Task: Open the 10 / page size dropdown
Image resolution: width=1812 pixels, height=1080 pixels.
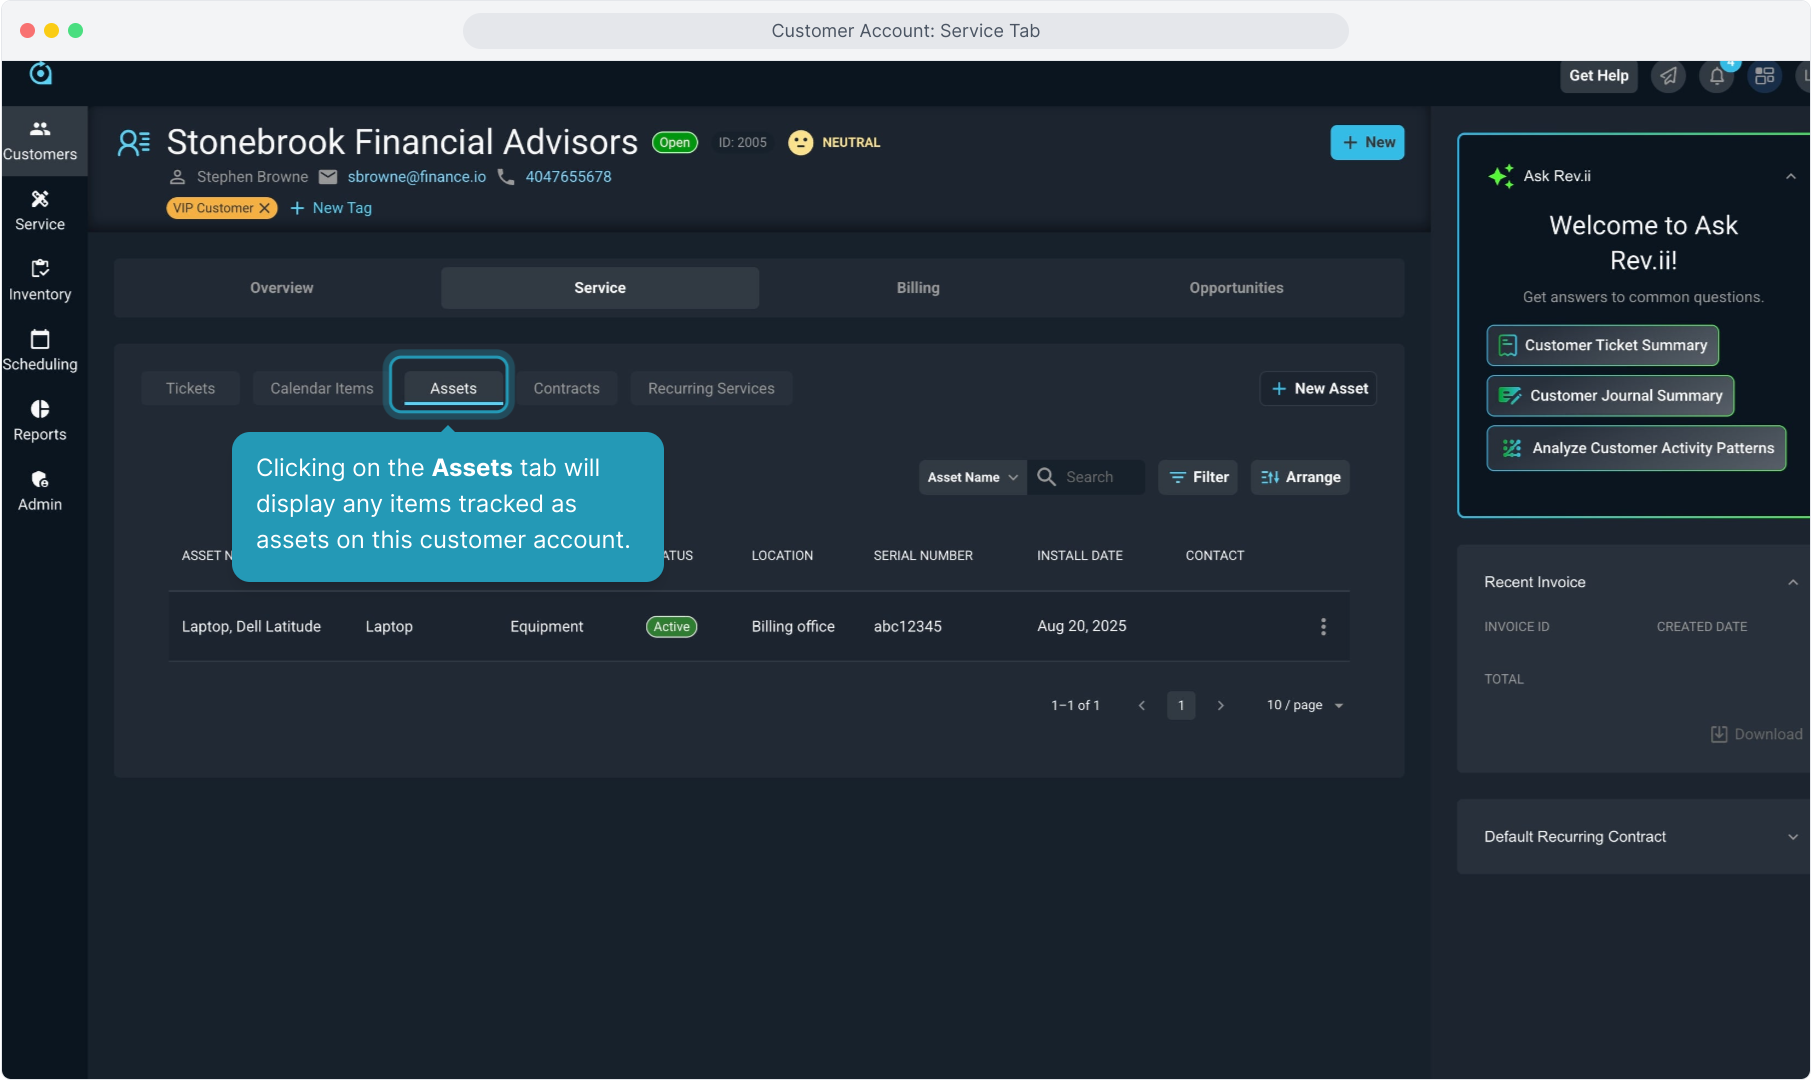Action: click(x=1305, y=706)
